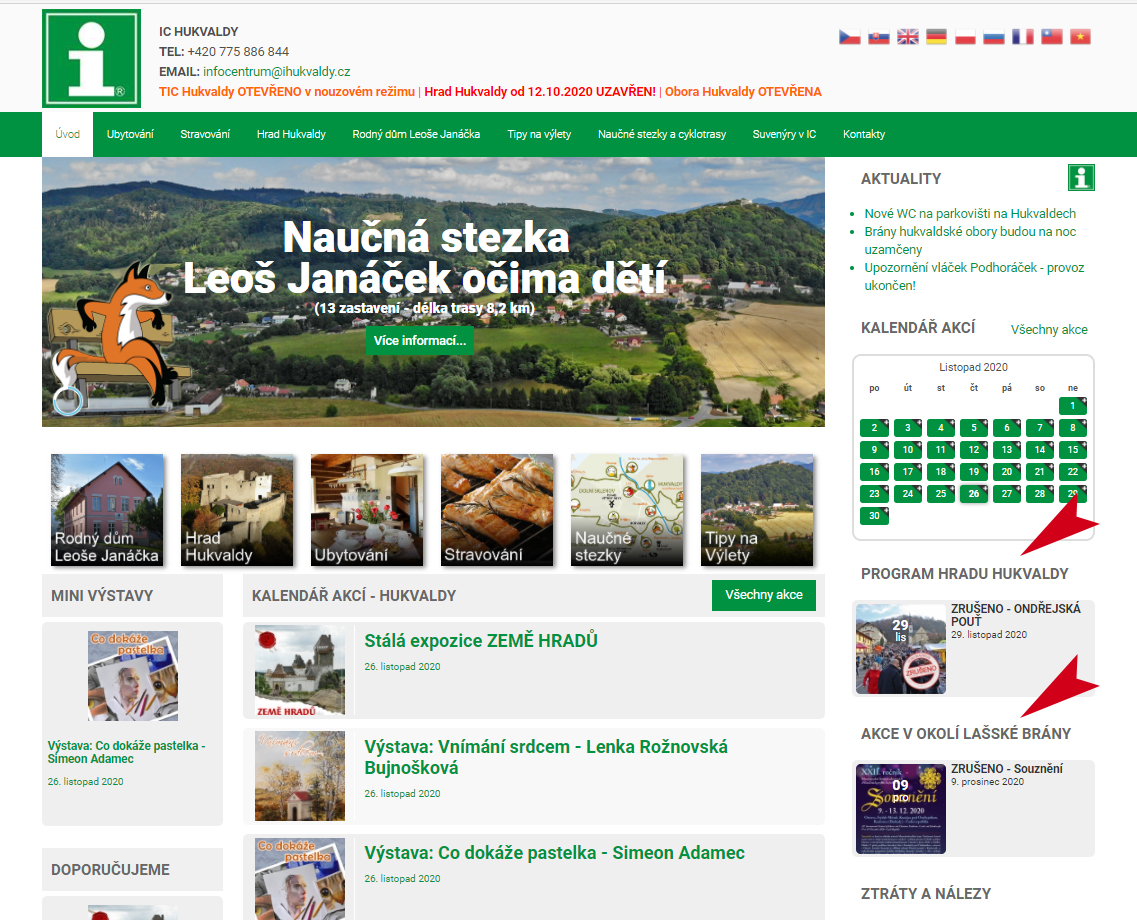Select the Vietnamese flag language
Viewport: 1137px width, 920px height.
(x=1080, y=36)
